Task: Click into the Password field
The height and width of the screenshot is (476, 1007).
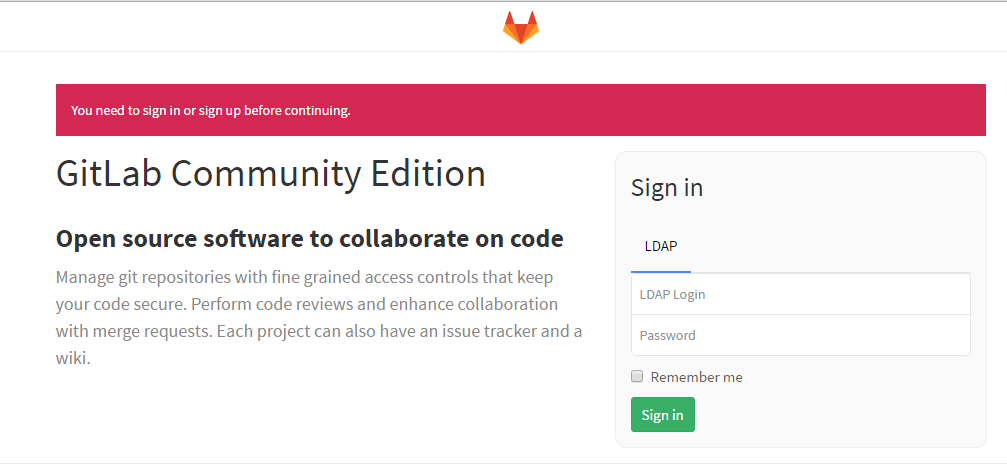Action: click(x=800, y=335)
